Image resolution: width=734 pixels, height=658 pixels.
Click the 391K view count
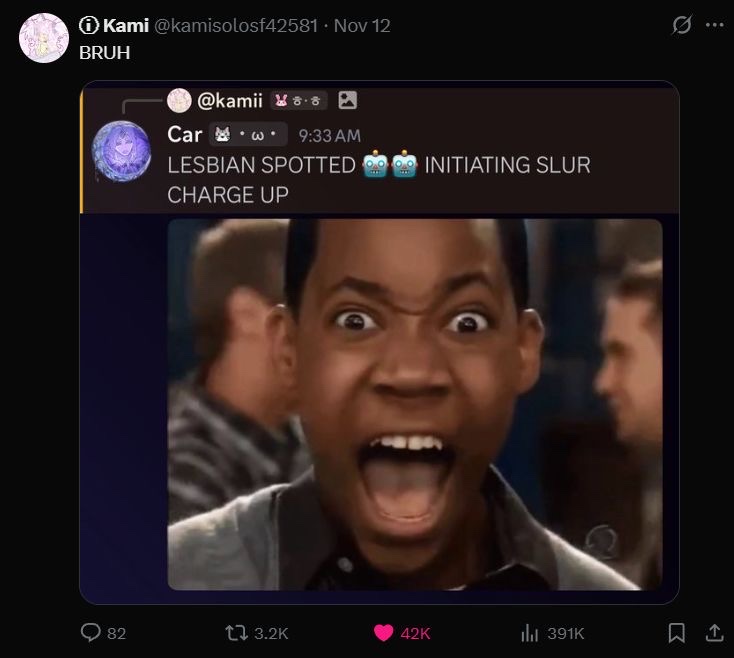click(566, 633)
